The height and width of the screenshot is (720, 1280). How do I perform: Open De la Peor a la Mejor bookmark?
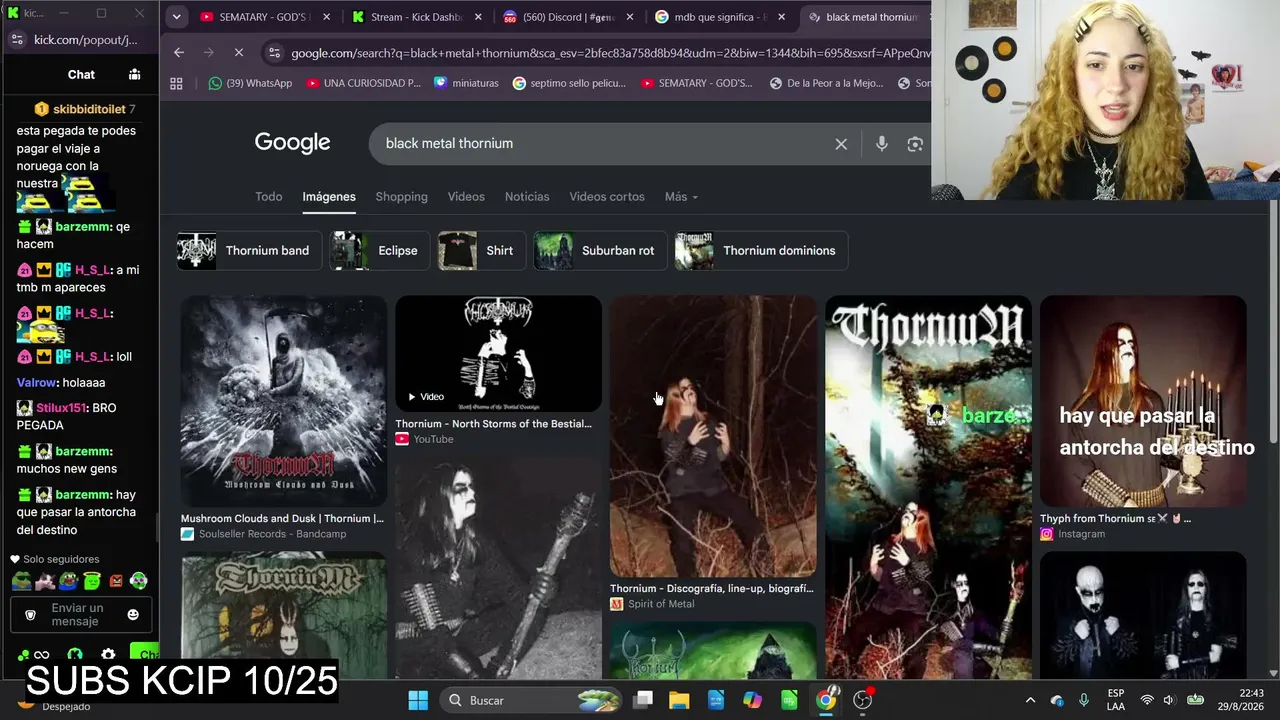point(825,83)
